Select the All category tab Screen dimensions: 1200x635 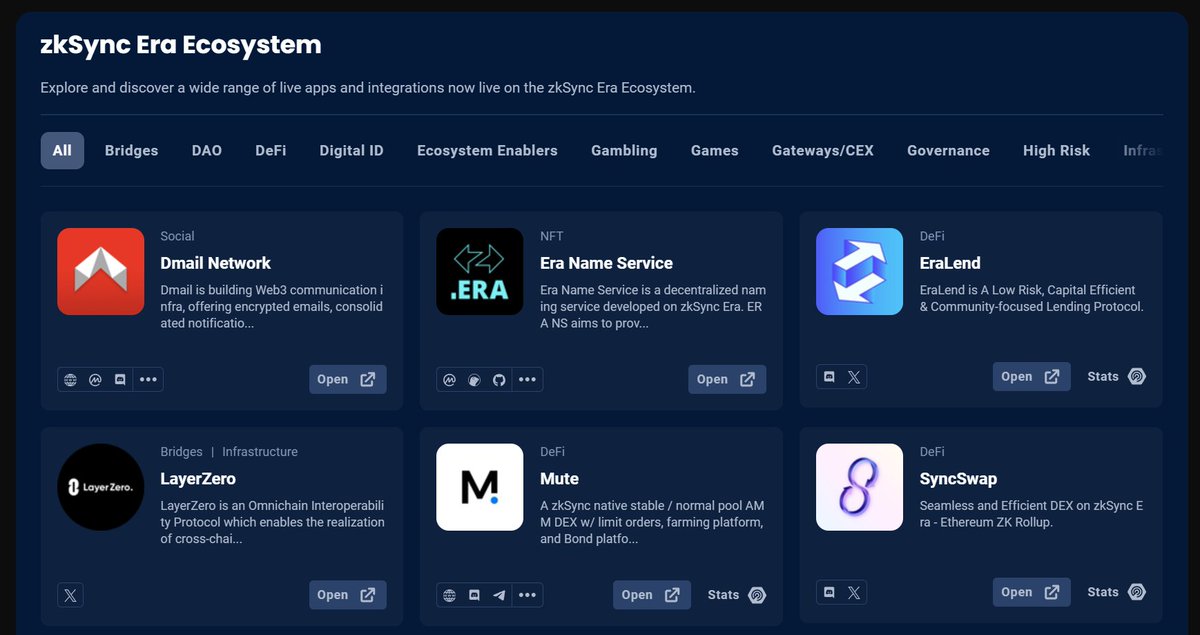(62, 150)
